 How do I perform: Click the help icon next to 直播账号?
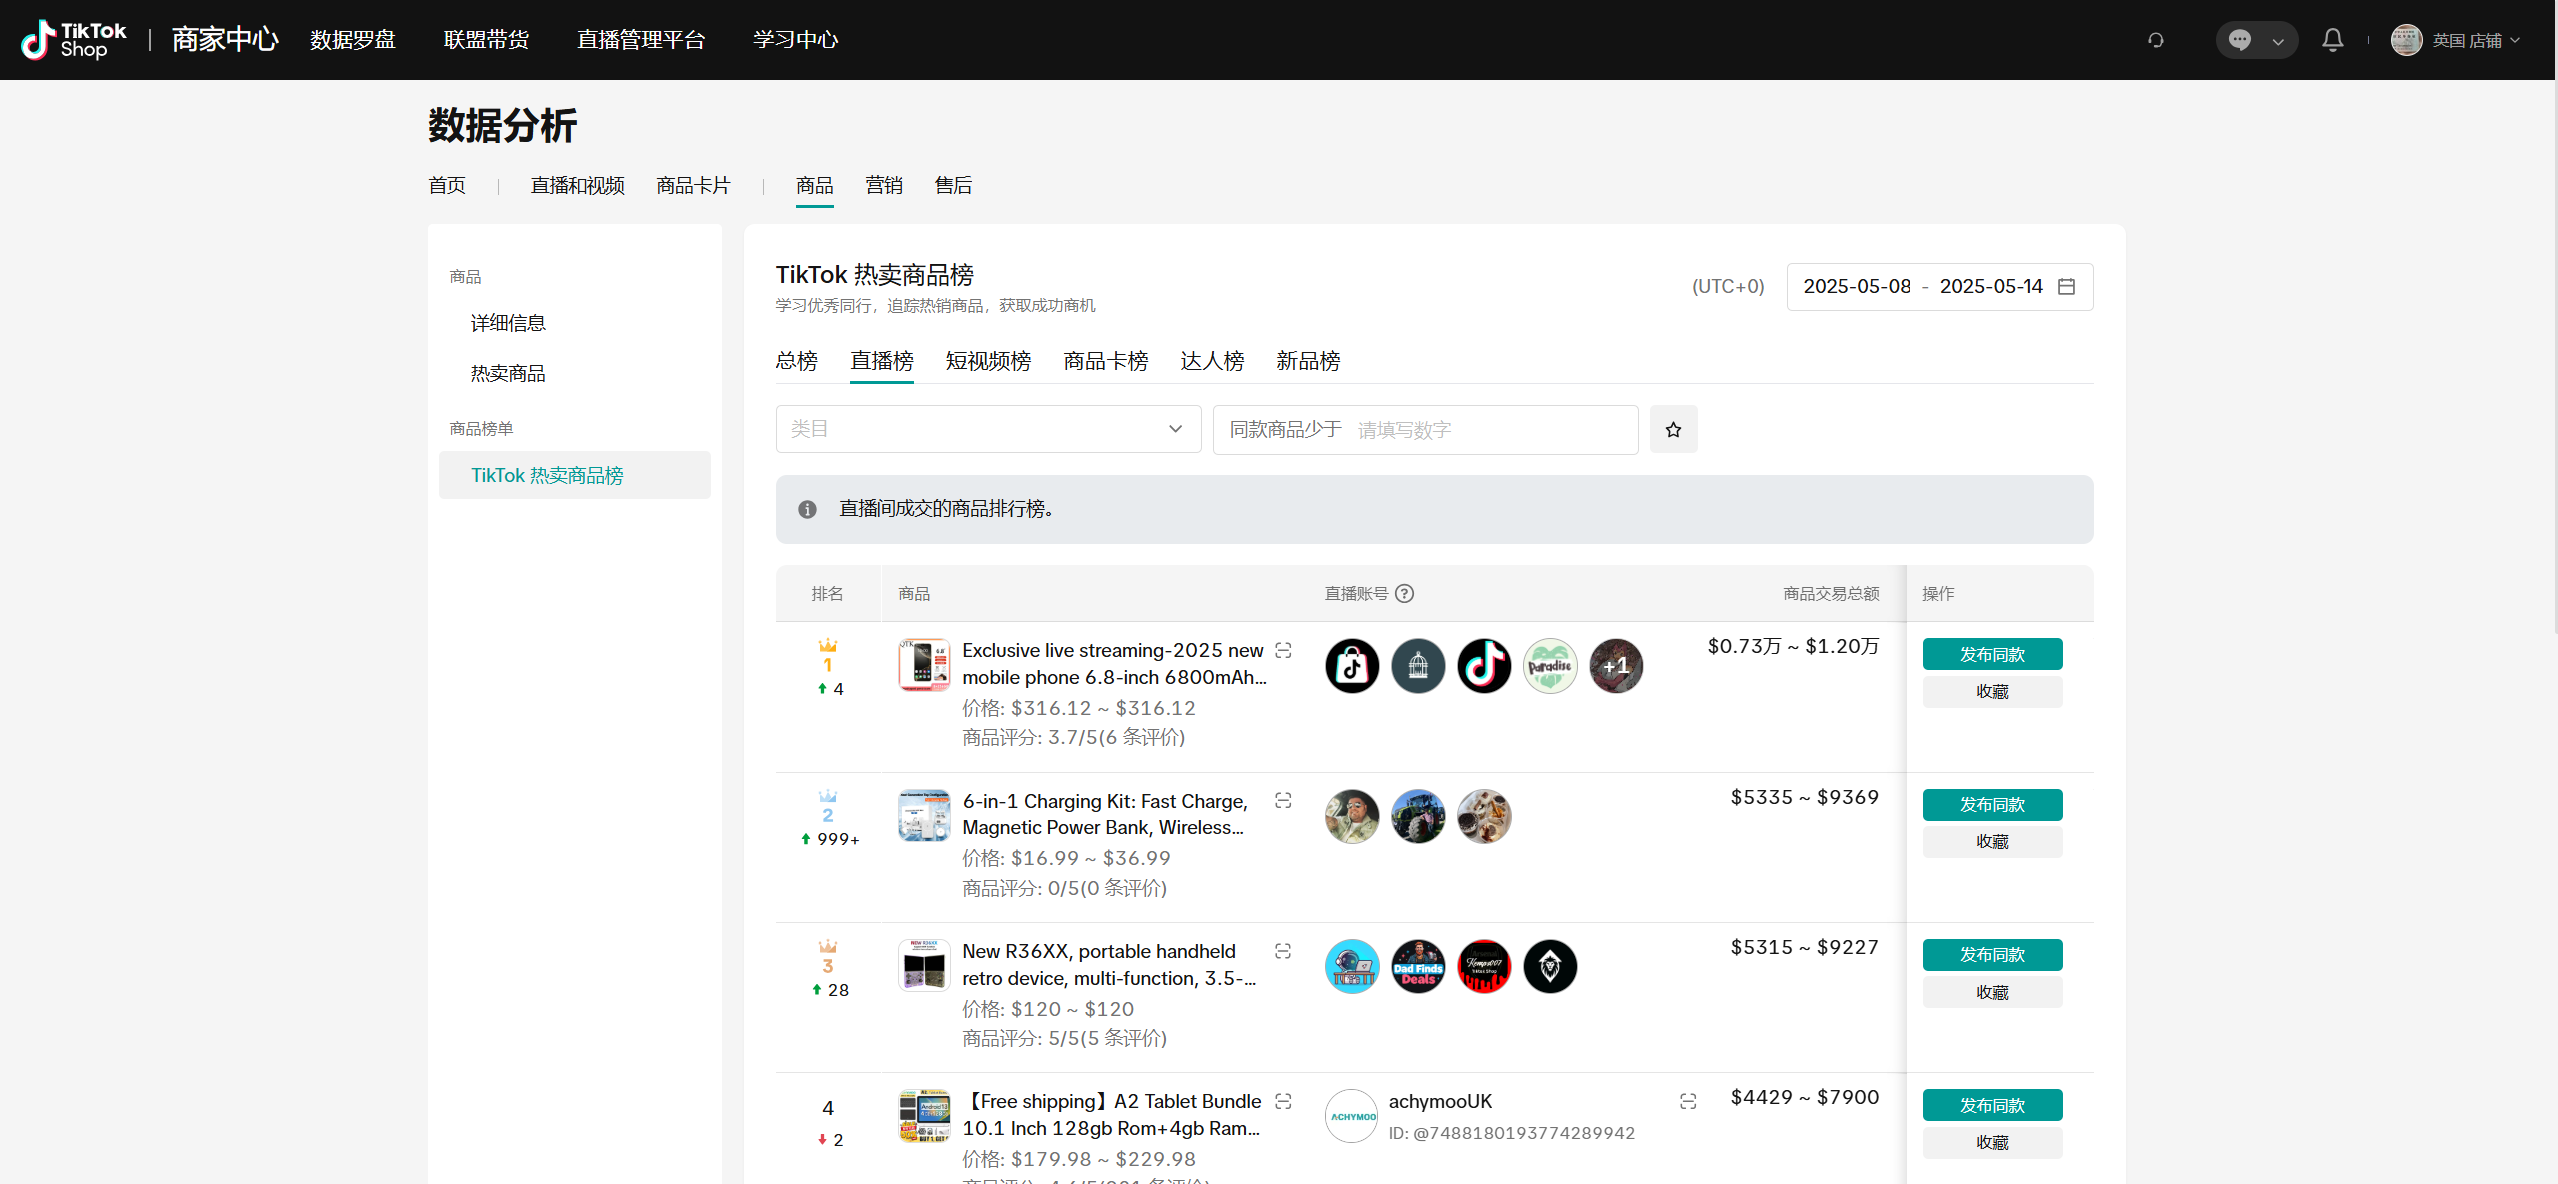pyautogui.click(x=1404, y=594)
